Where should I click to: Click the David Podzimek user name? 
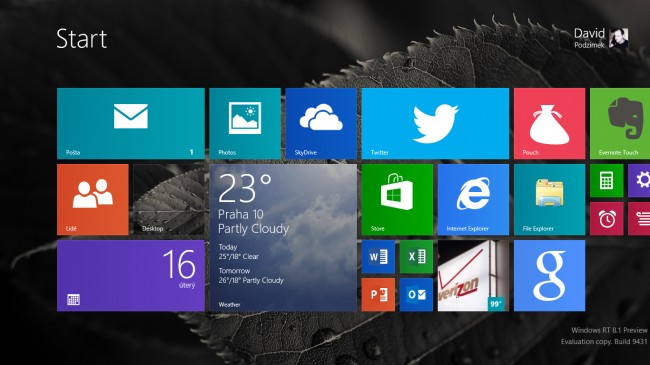tap(589, 38)
